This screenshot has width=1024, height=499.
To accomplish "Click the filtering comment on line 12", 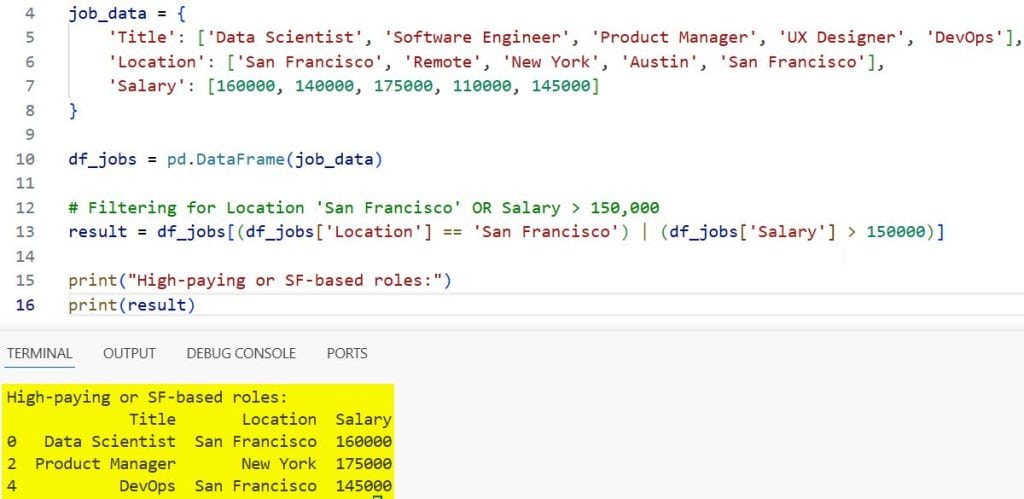I will point(364,208).
